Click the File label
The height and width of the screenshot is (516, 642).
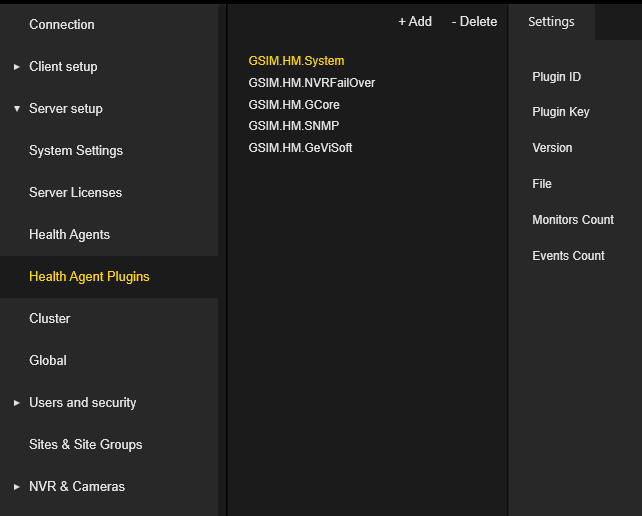coord(542,184)
